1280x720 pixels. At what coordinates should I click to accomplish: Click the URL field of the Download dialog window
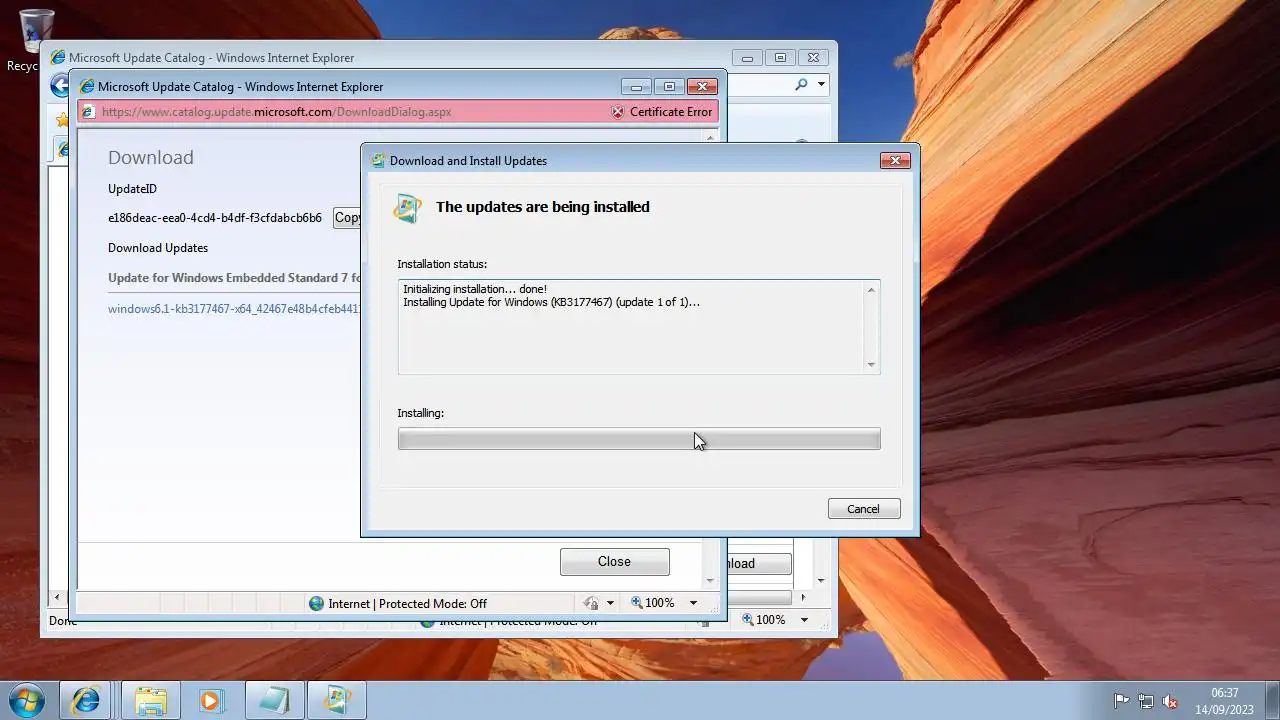[340, 112]
